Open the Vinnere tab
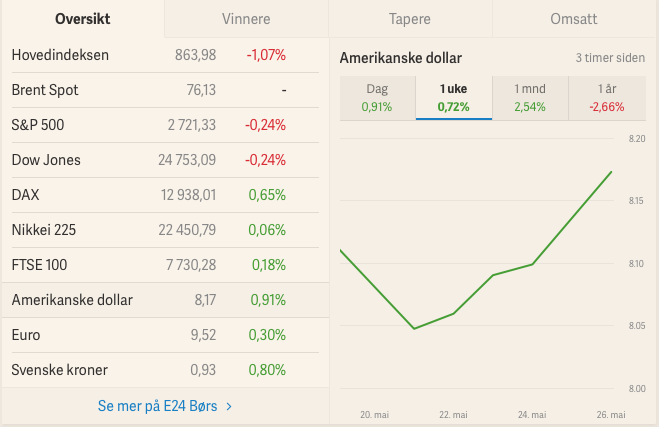Image resolution: width=659 pixels, height=427 pixels. [x=246, y=19]
